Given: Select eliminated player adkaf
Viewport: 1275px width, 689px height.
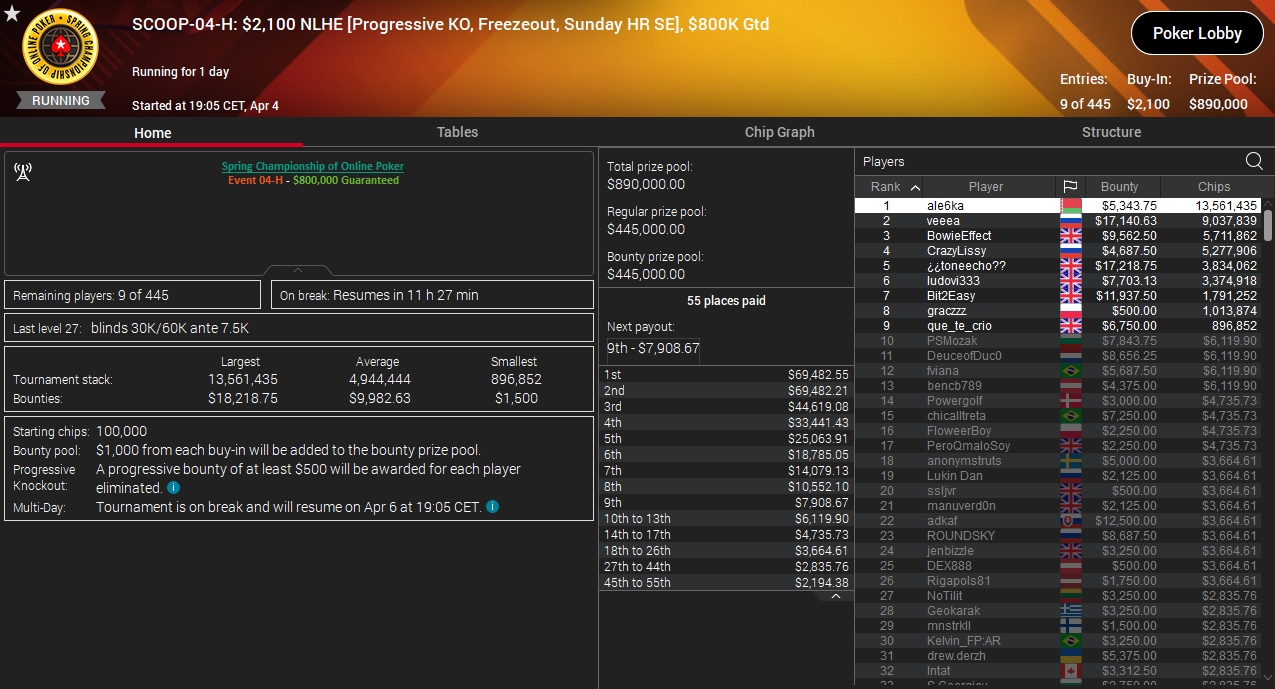Looking at the screenshot, I should [1058, 521].
